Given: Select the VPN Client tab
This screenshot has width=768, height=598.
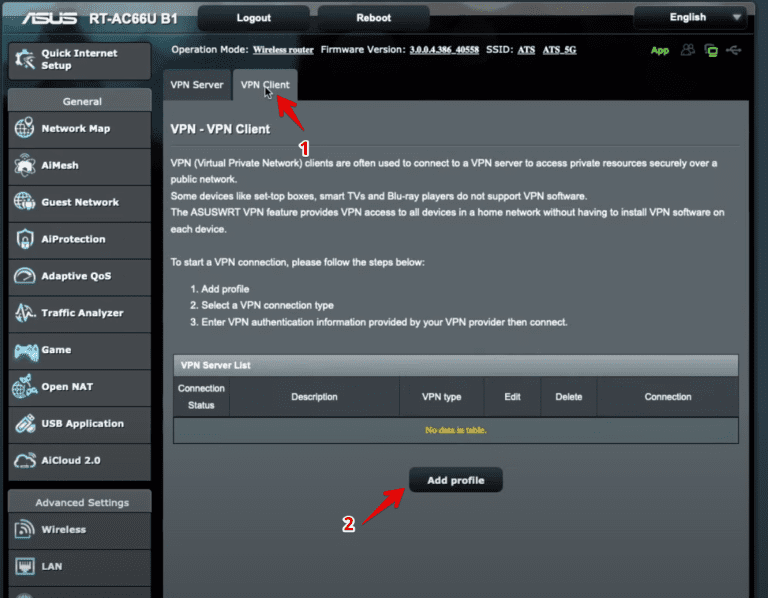Looking at the screenshot, I should click(x=265, y=86).
